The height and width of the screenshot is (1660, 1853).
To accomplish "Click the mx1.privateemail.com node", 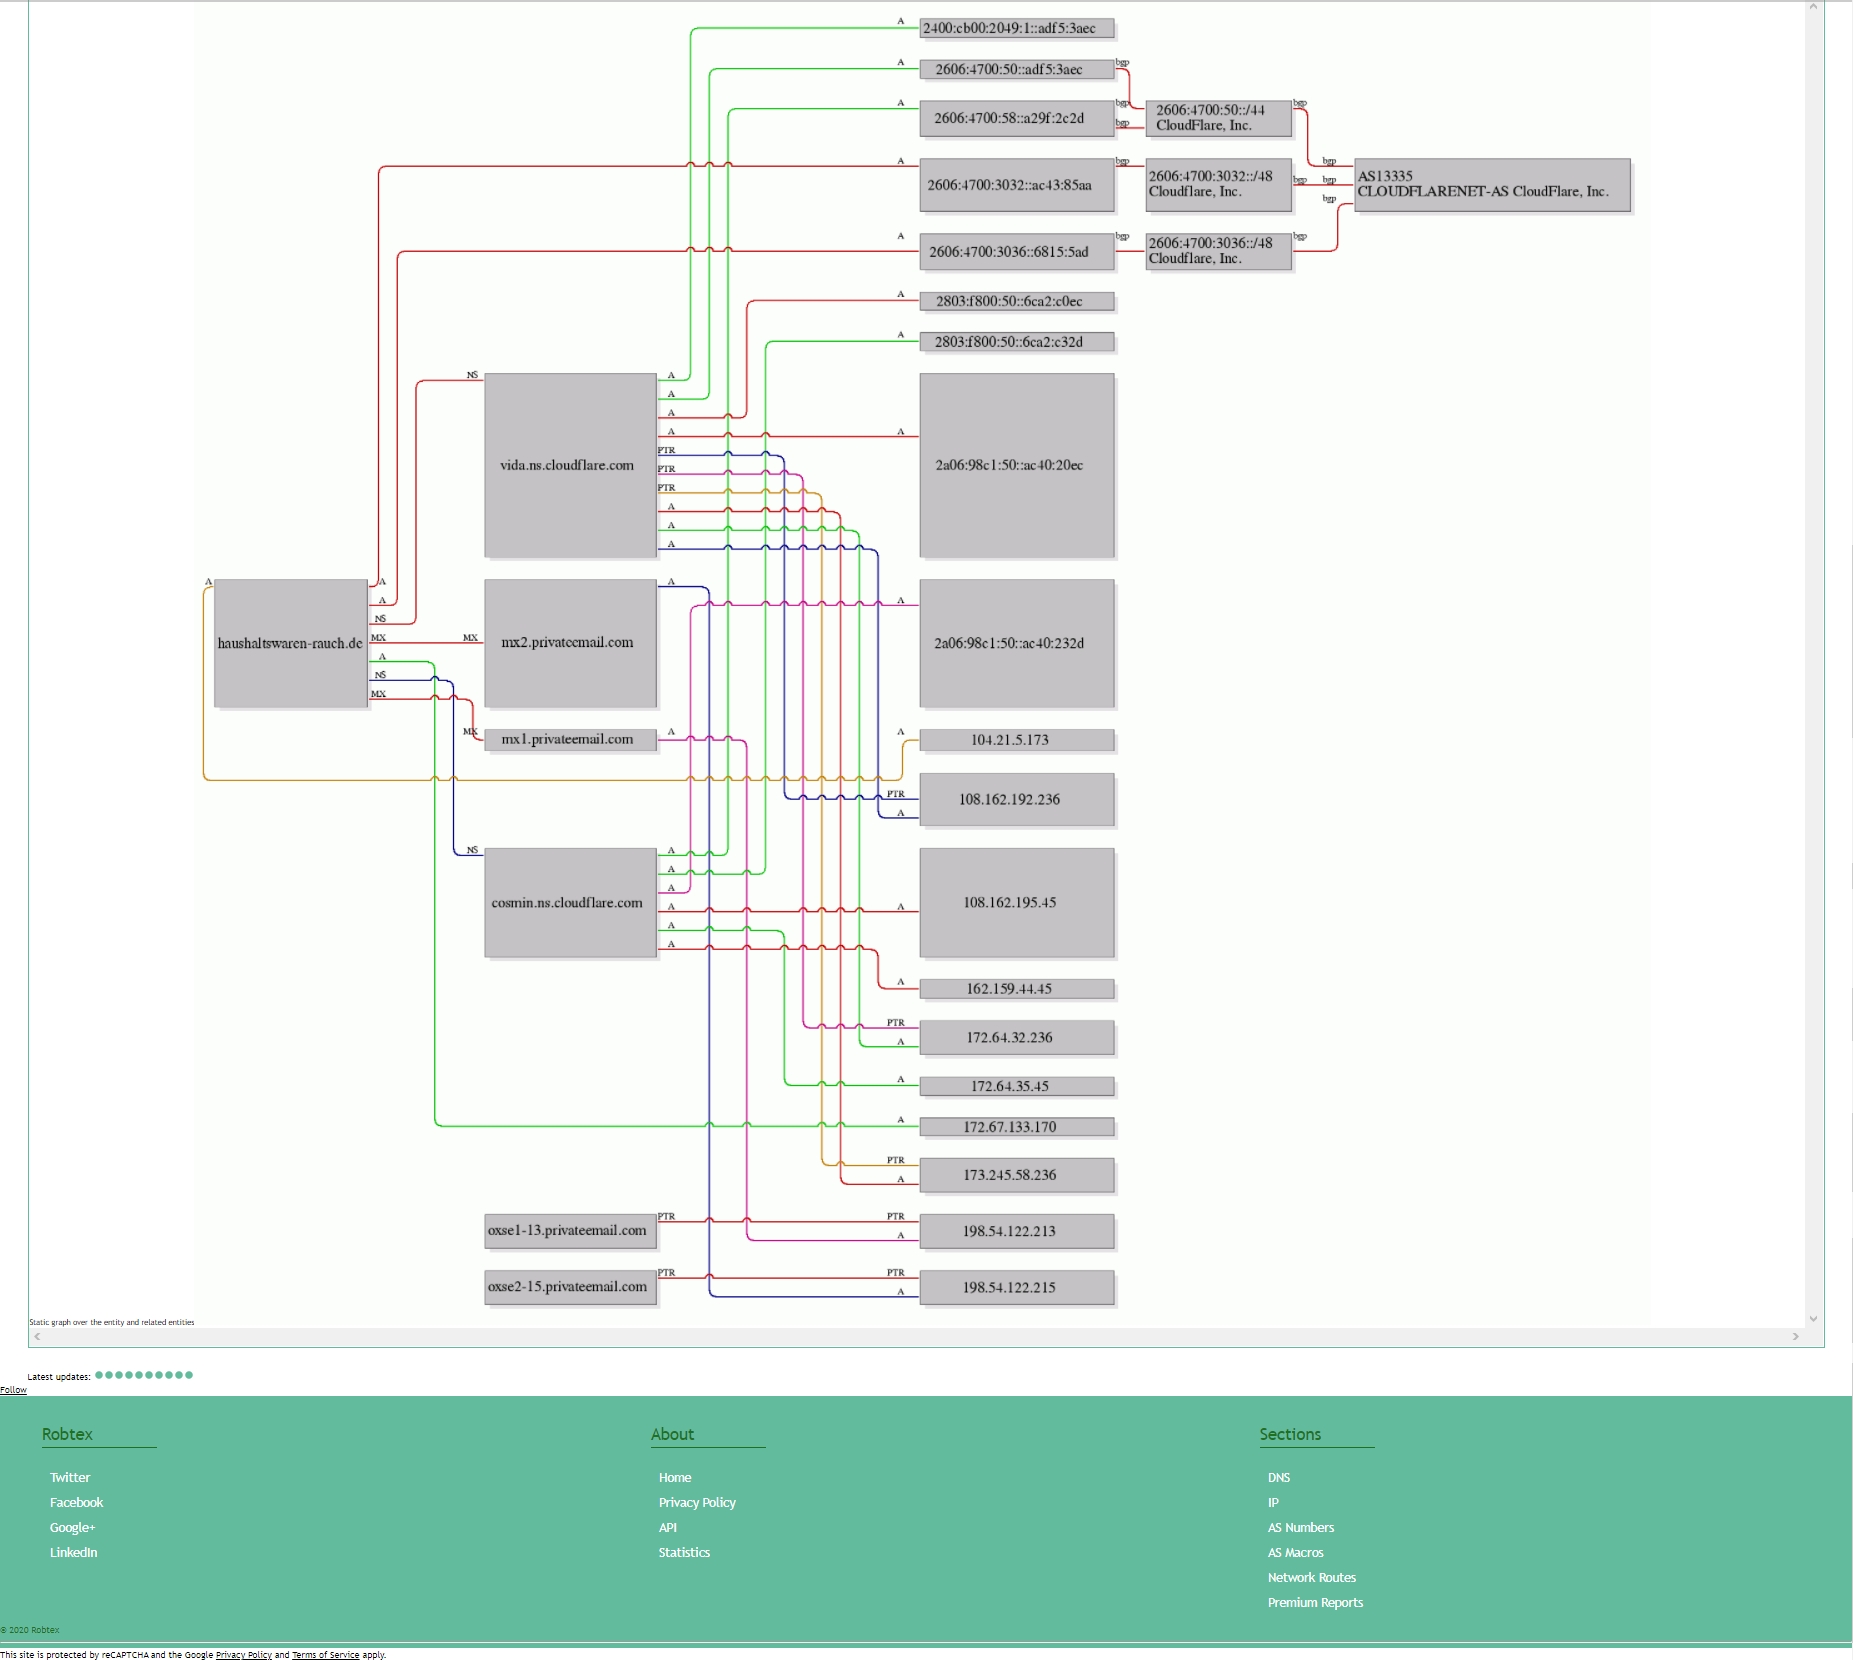I will (x=570, y=739).
